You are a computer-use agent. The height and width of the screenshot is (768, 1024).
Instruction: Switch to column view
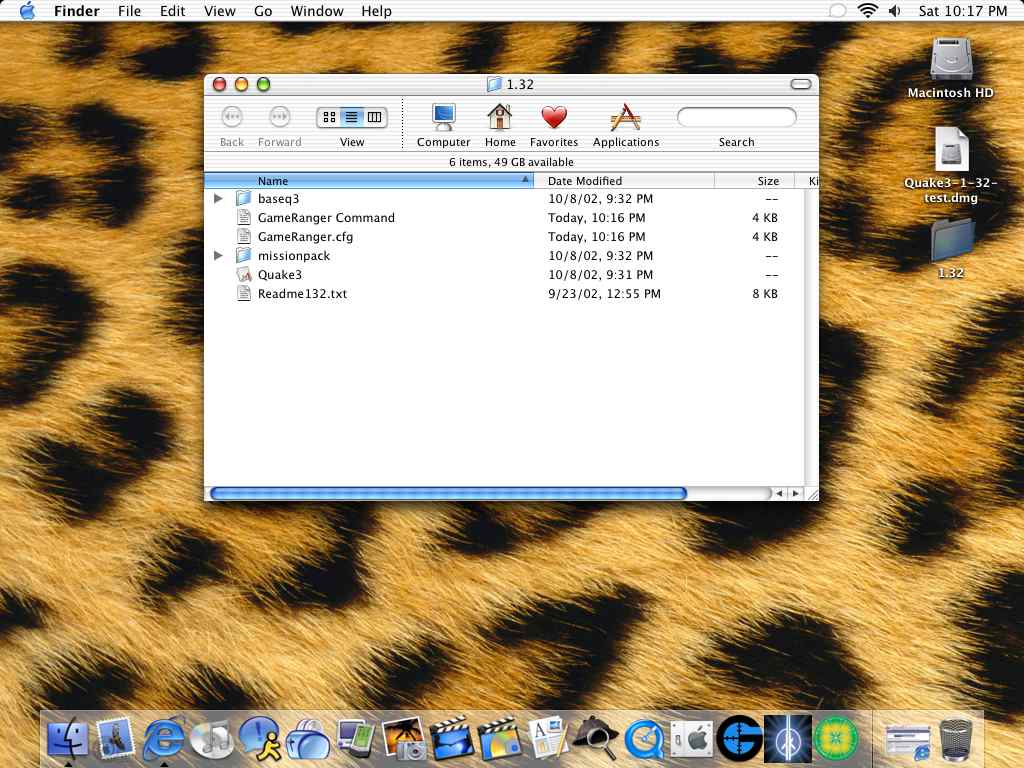pos(374,117)
